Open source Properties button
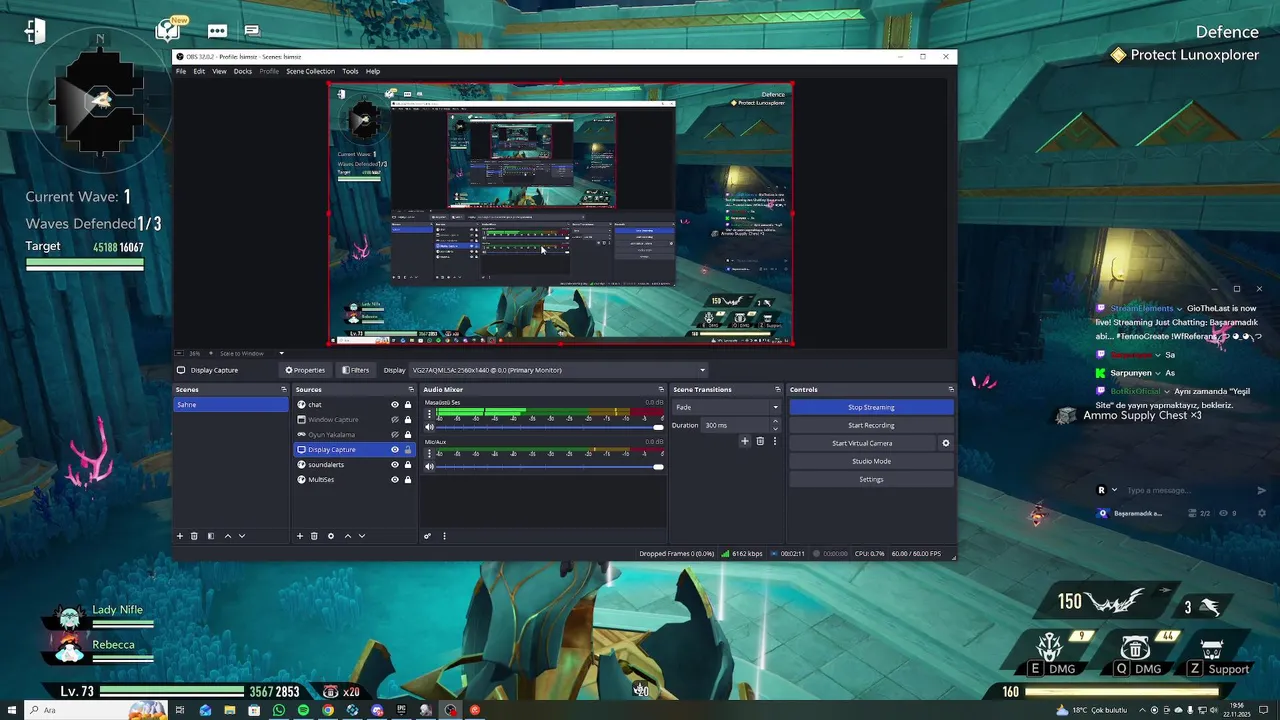 pos(305,370)
